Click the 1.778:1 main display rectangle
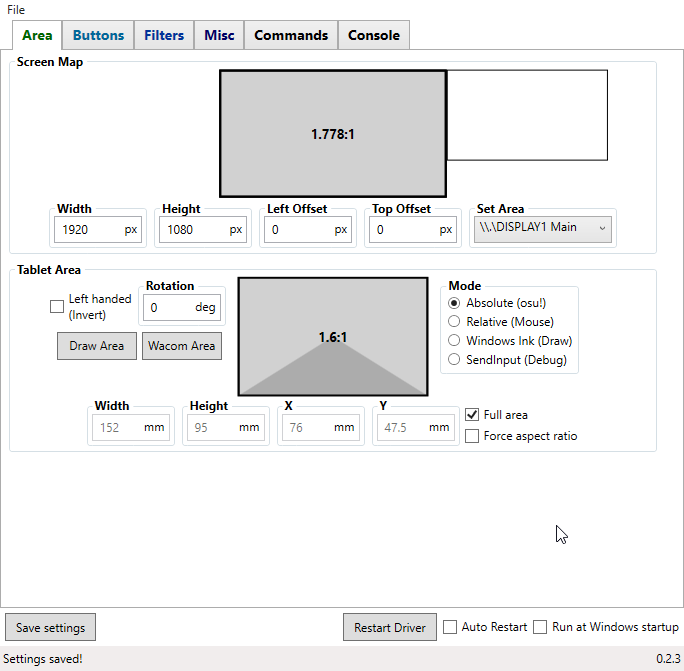This screenshot has height=671, width=684. click(x=333, y=134)
